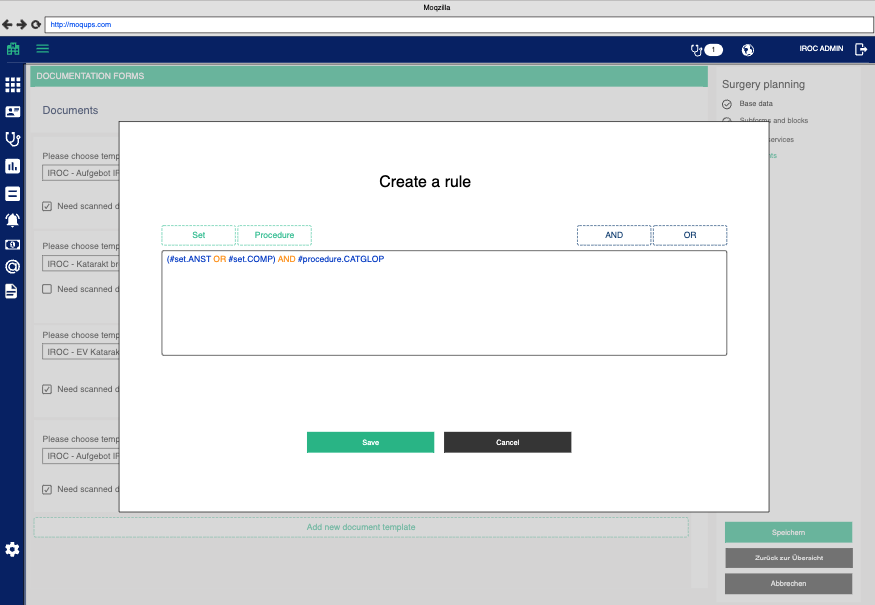875x605 pixels.
Task: Click the globe language icon
Action: point(748,50)
